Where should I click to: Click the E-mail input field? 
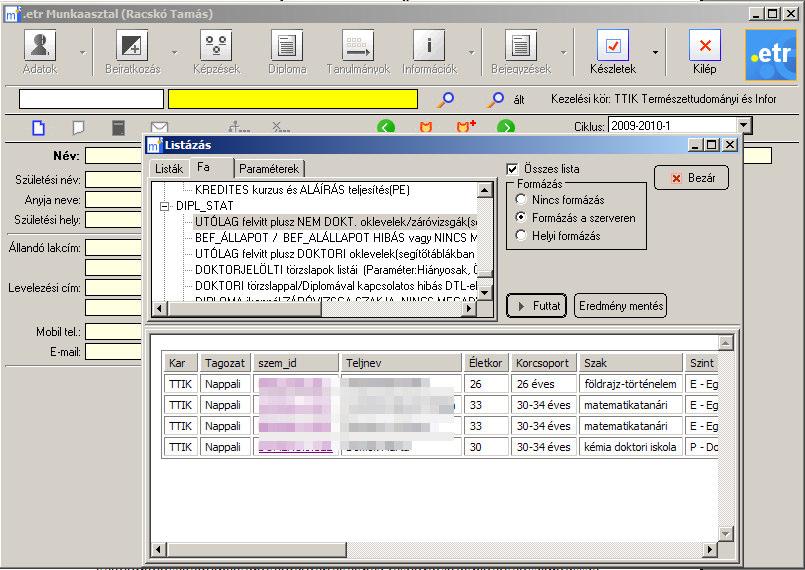[x=113, y=352]
